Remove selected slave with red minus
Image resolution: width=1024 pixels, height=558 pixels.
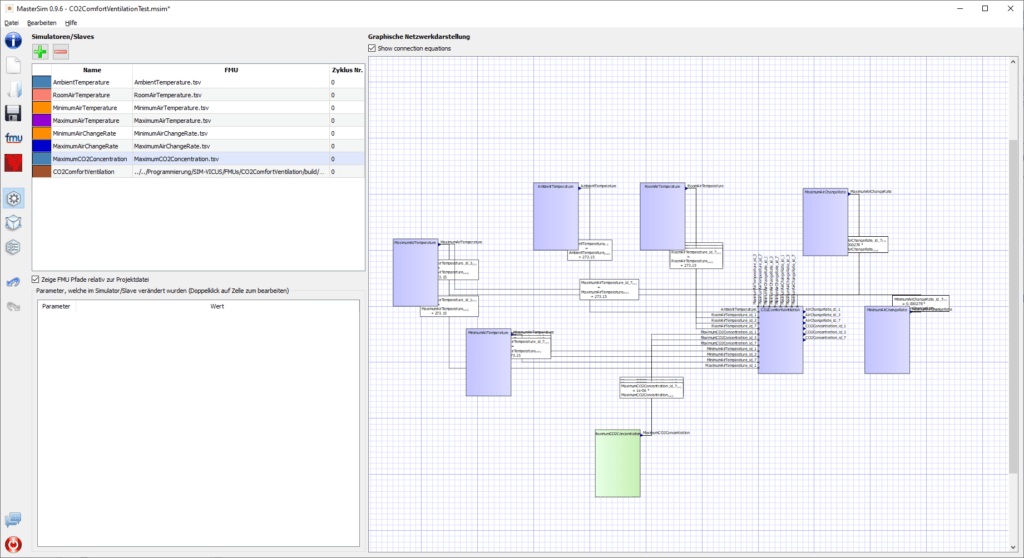tap(61, 52)
